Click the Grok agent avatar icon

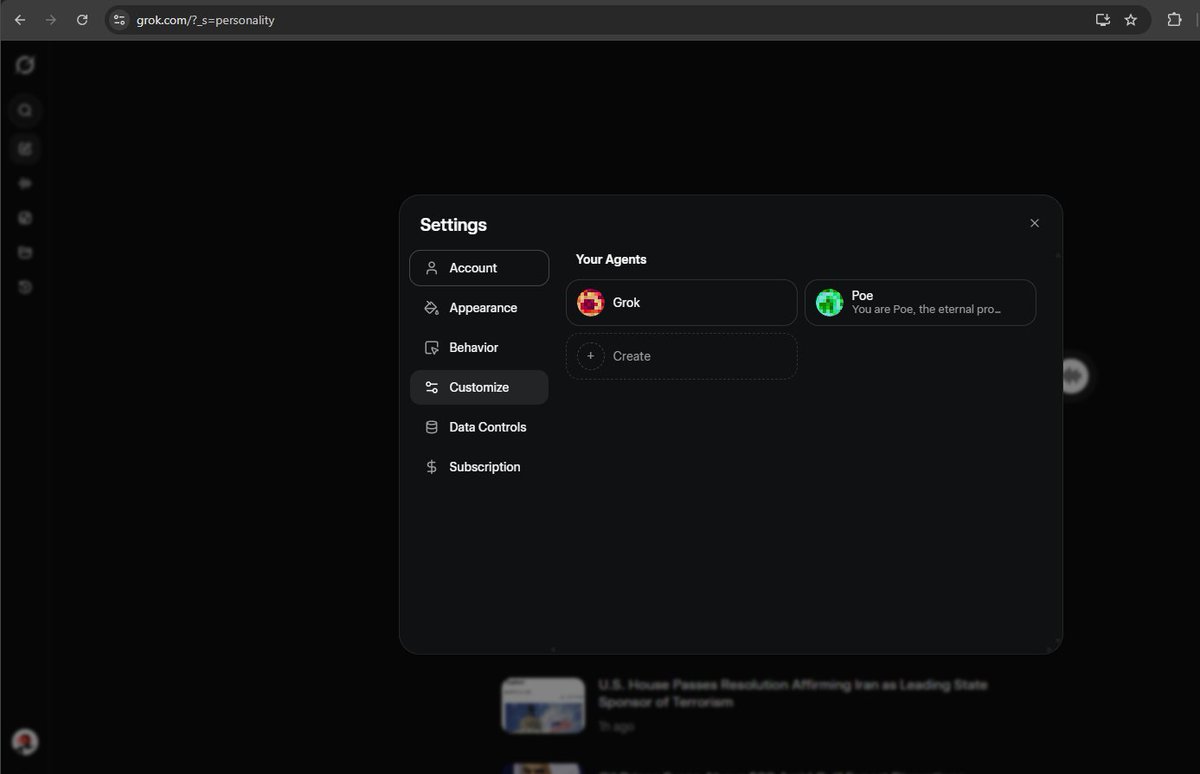590,302
